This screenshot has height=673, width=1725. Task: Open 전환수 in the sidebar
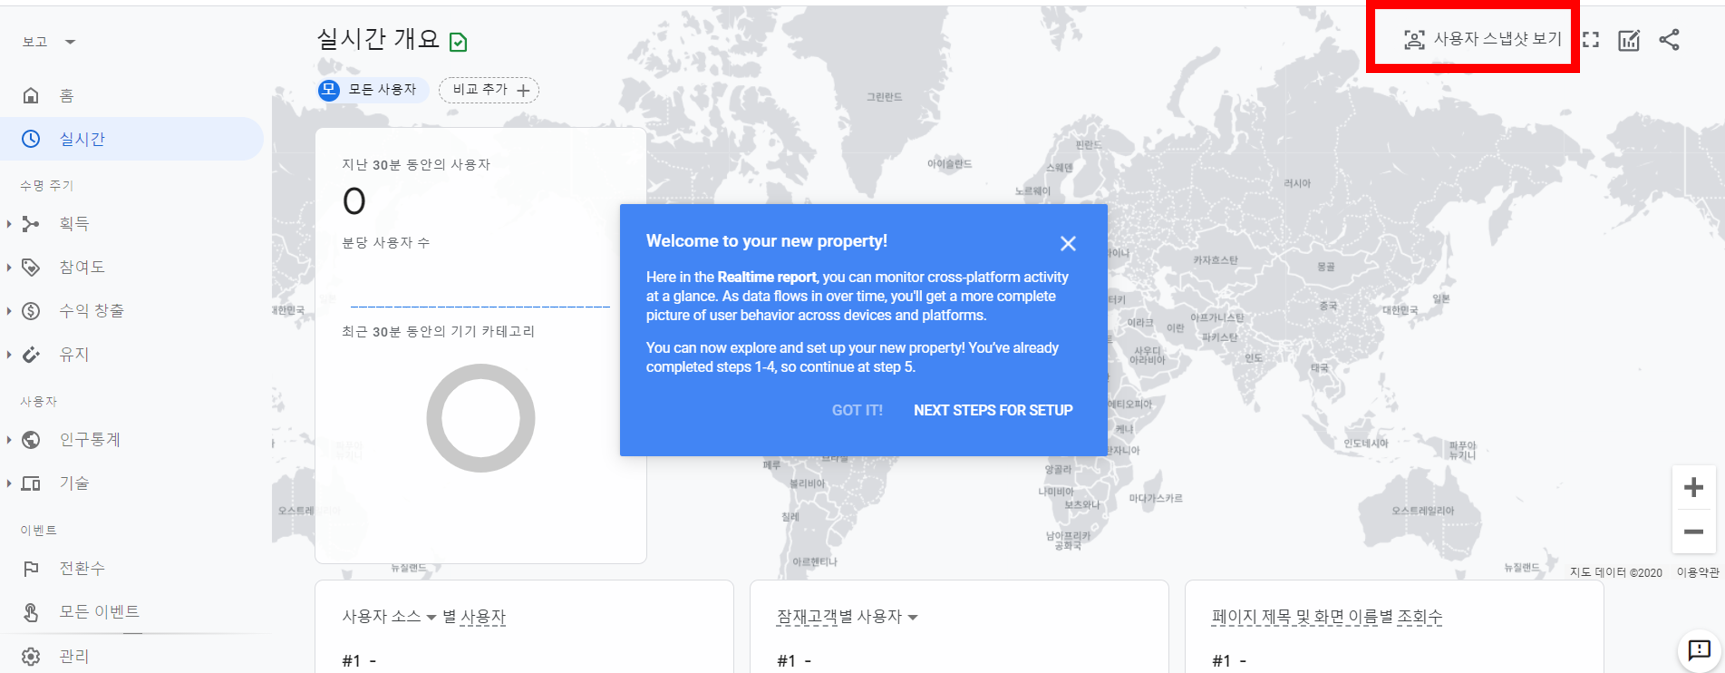pos(82,568)
